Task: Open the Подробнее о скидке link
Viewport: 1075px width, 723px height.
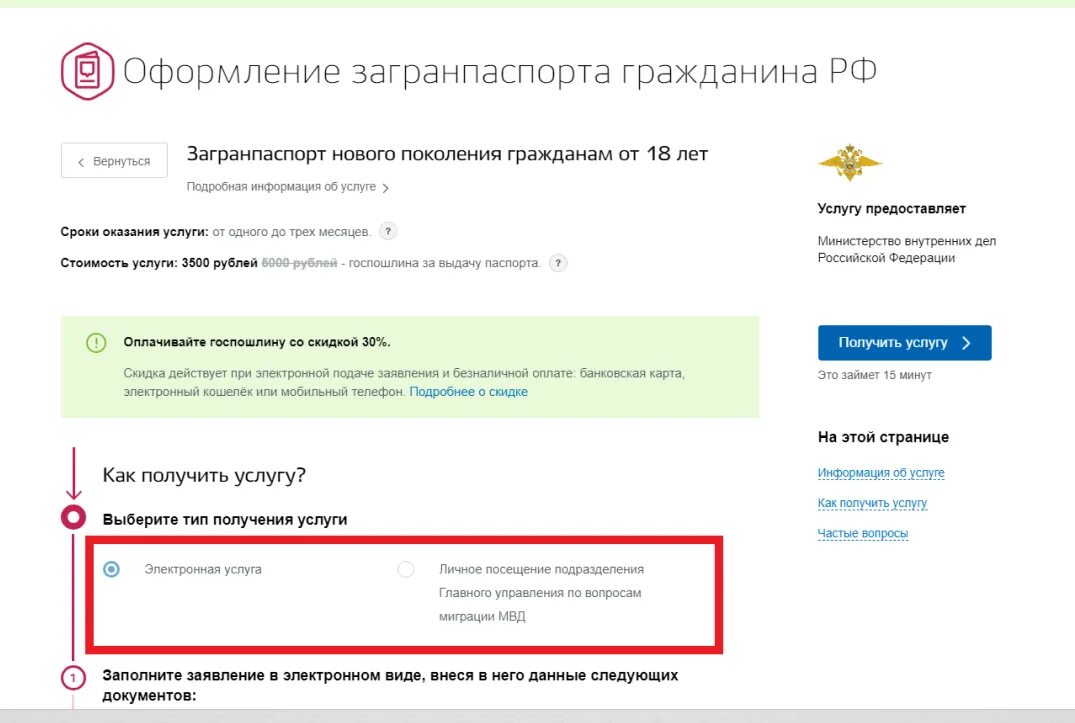Action: tap(468, 392)
